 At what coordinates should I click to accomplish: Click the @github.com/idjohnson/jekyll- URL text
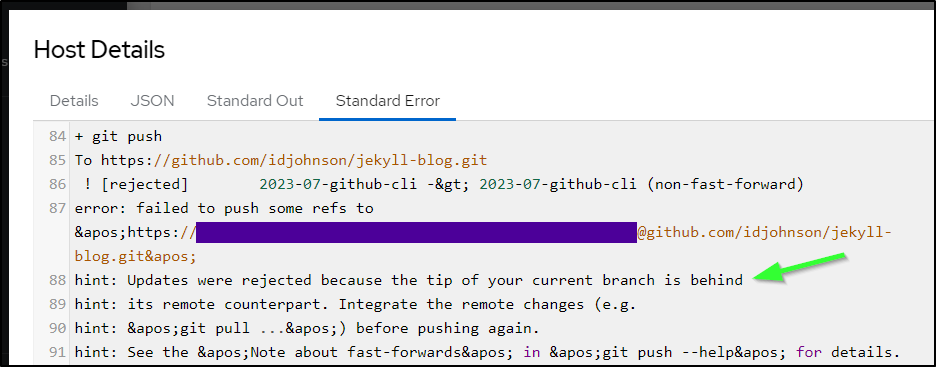tap(765, 232)
